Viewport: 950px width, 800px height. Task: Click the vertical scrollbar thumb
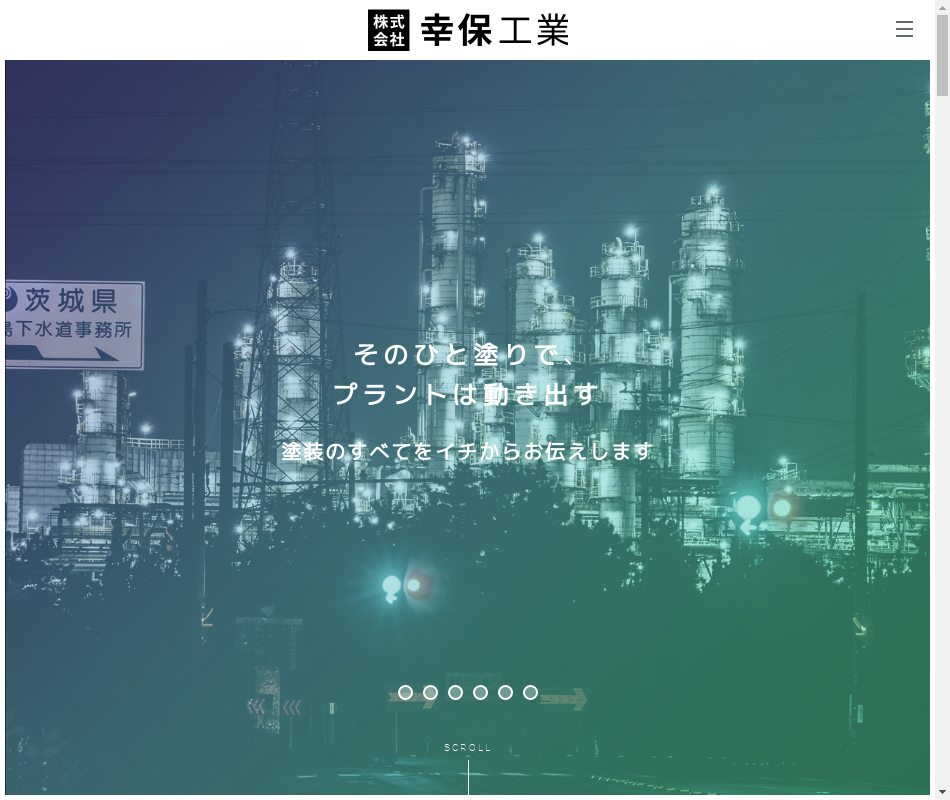(x=942, y=58)
